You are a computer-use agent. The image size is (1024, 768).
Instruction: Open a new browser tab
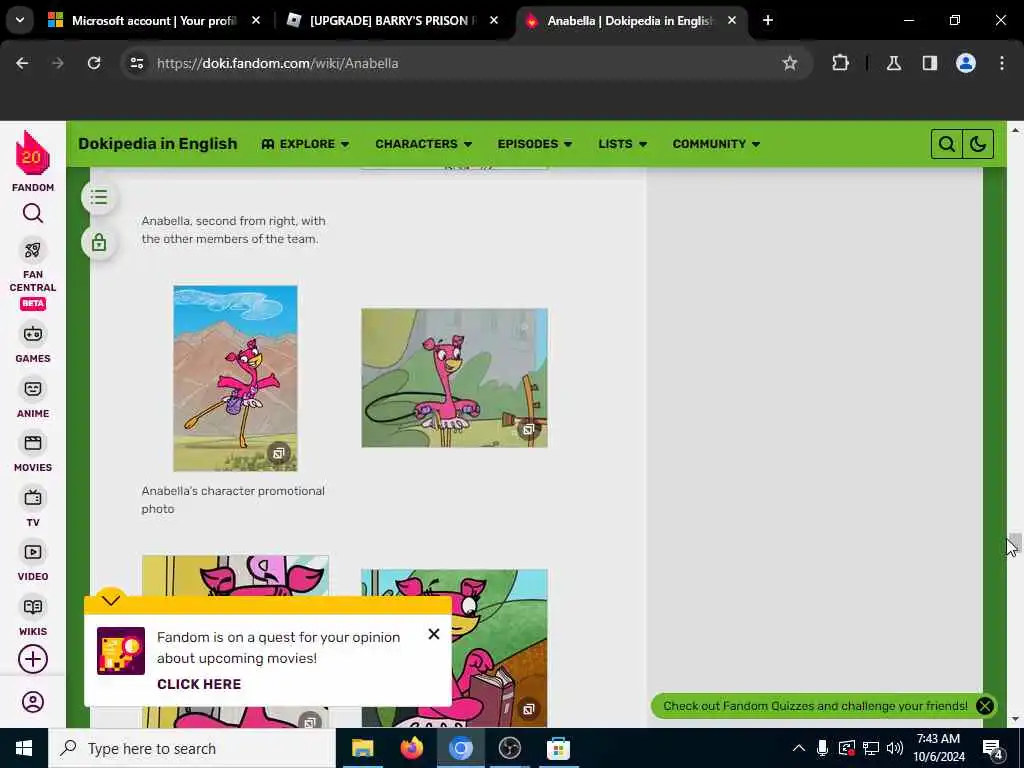768,20
